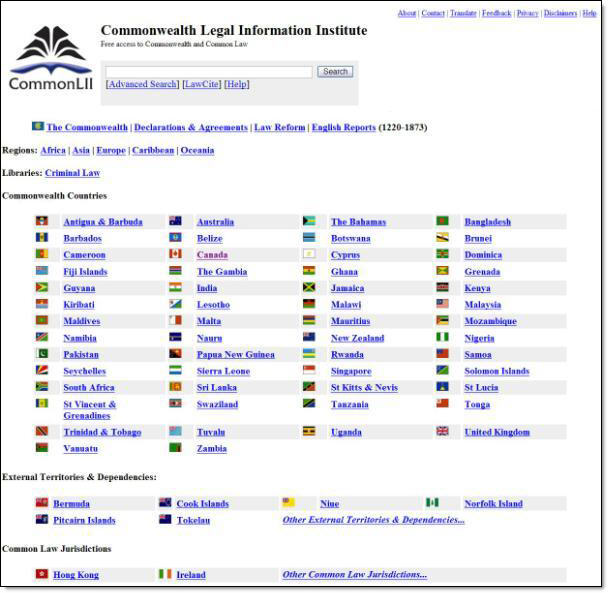Click the Malta flag icon
The width and height of the screenshot is (608, 593).
point(175,320)
